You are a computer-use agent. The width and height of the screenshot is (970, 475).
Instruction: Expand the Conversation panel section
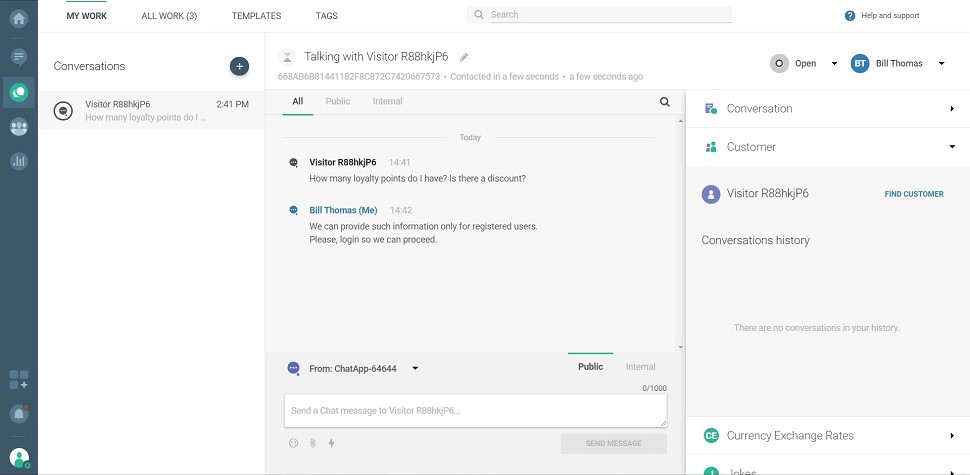[827, 108]
